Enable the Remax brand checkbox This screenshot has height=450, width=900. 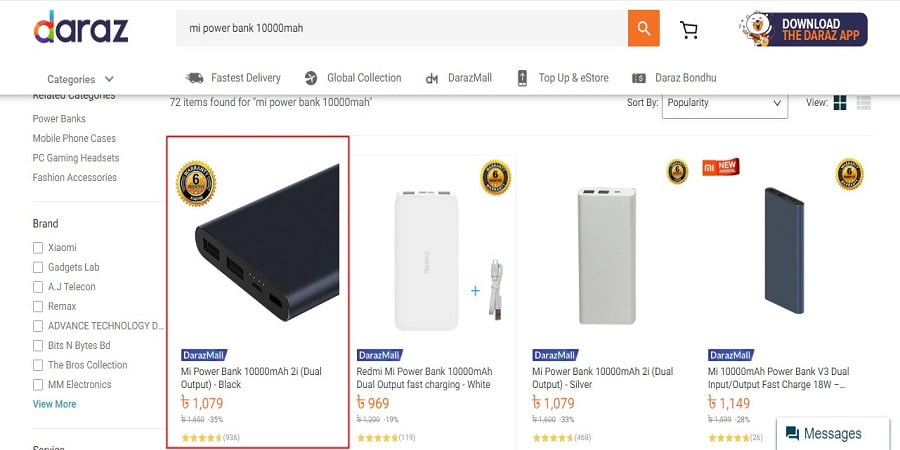coord(38,306)
